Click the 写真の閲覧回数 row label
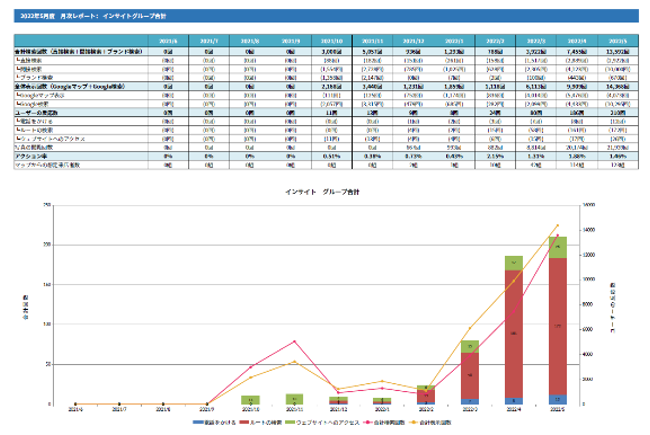 (x=42, y=148)
